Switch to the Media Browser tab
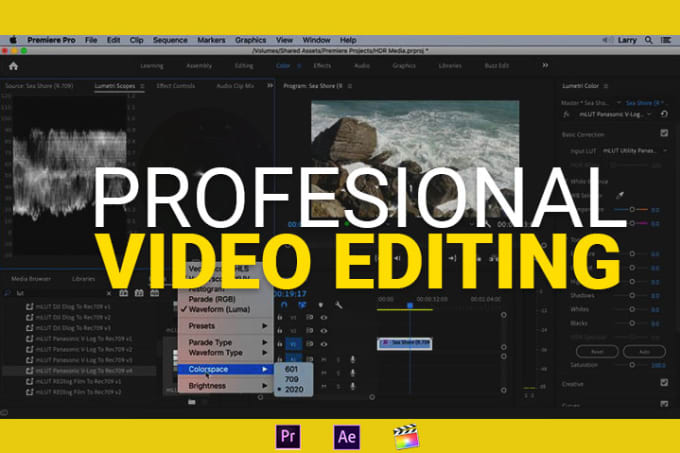Image resolution: width=680 pixels, height=453 pixels. point(31,279)
